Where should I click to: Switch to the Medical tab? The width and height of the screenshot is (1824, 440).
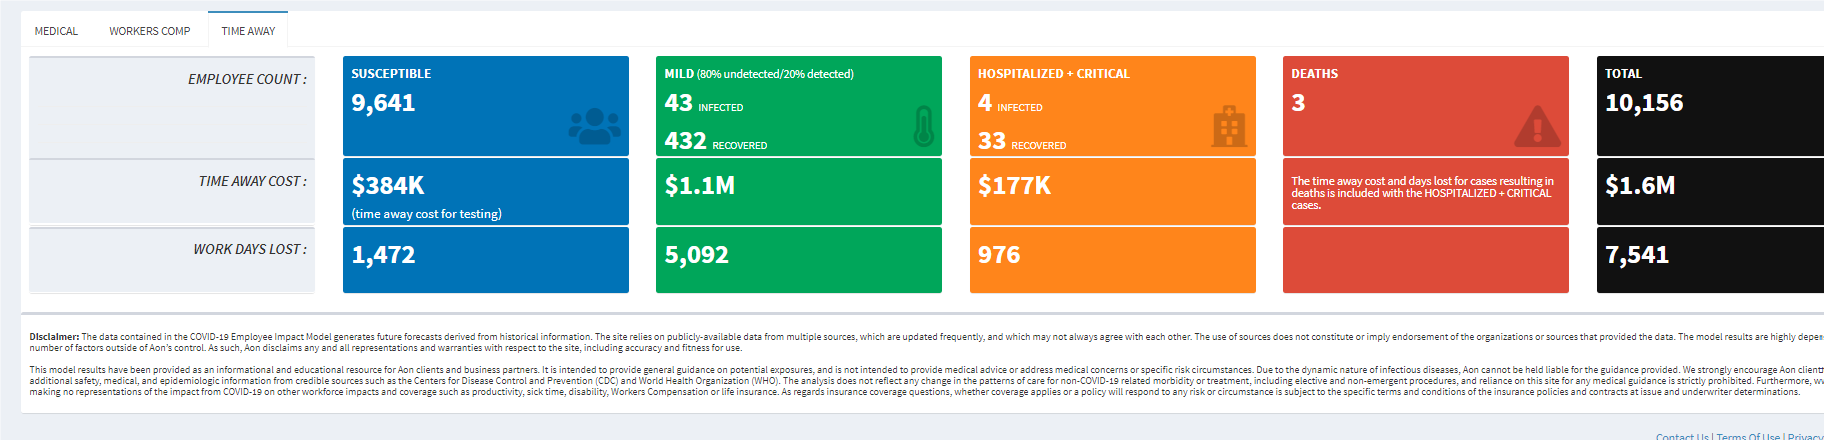tap(56, 31)
